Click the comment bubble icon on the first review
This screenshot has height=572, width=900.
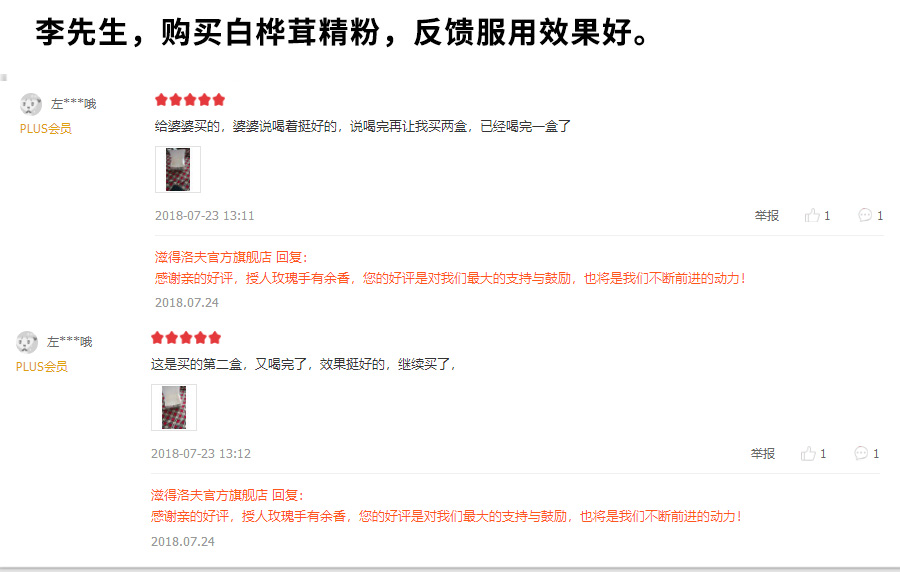pos(864,215)
